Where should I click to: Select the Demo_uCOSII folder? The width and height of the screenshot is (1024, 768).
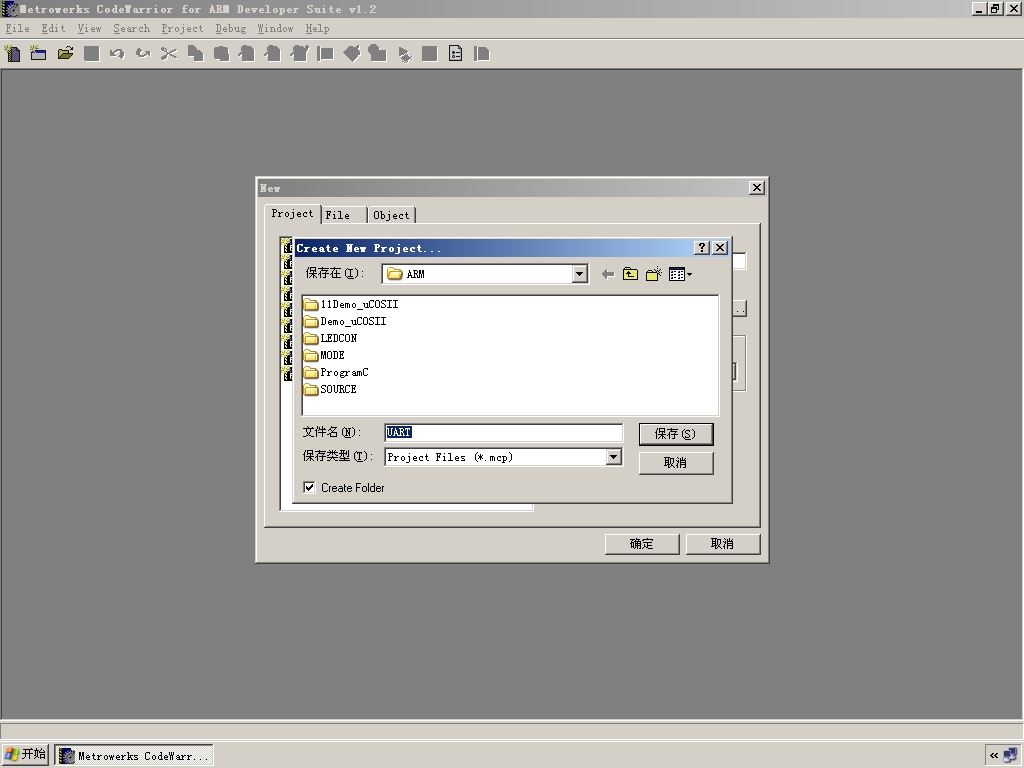click(x=345, y=321)
